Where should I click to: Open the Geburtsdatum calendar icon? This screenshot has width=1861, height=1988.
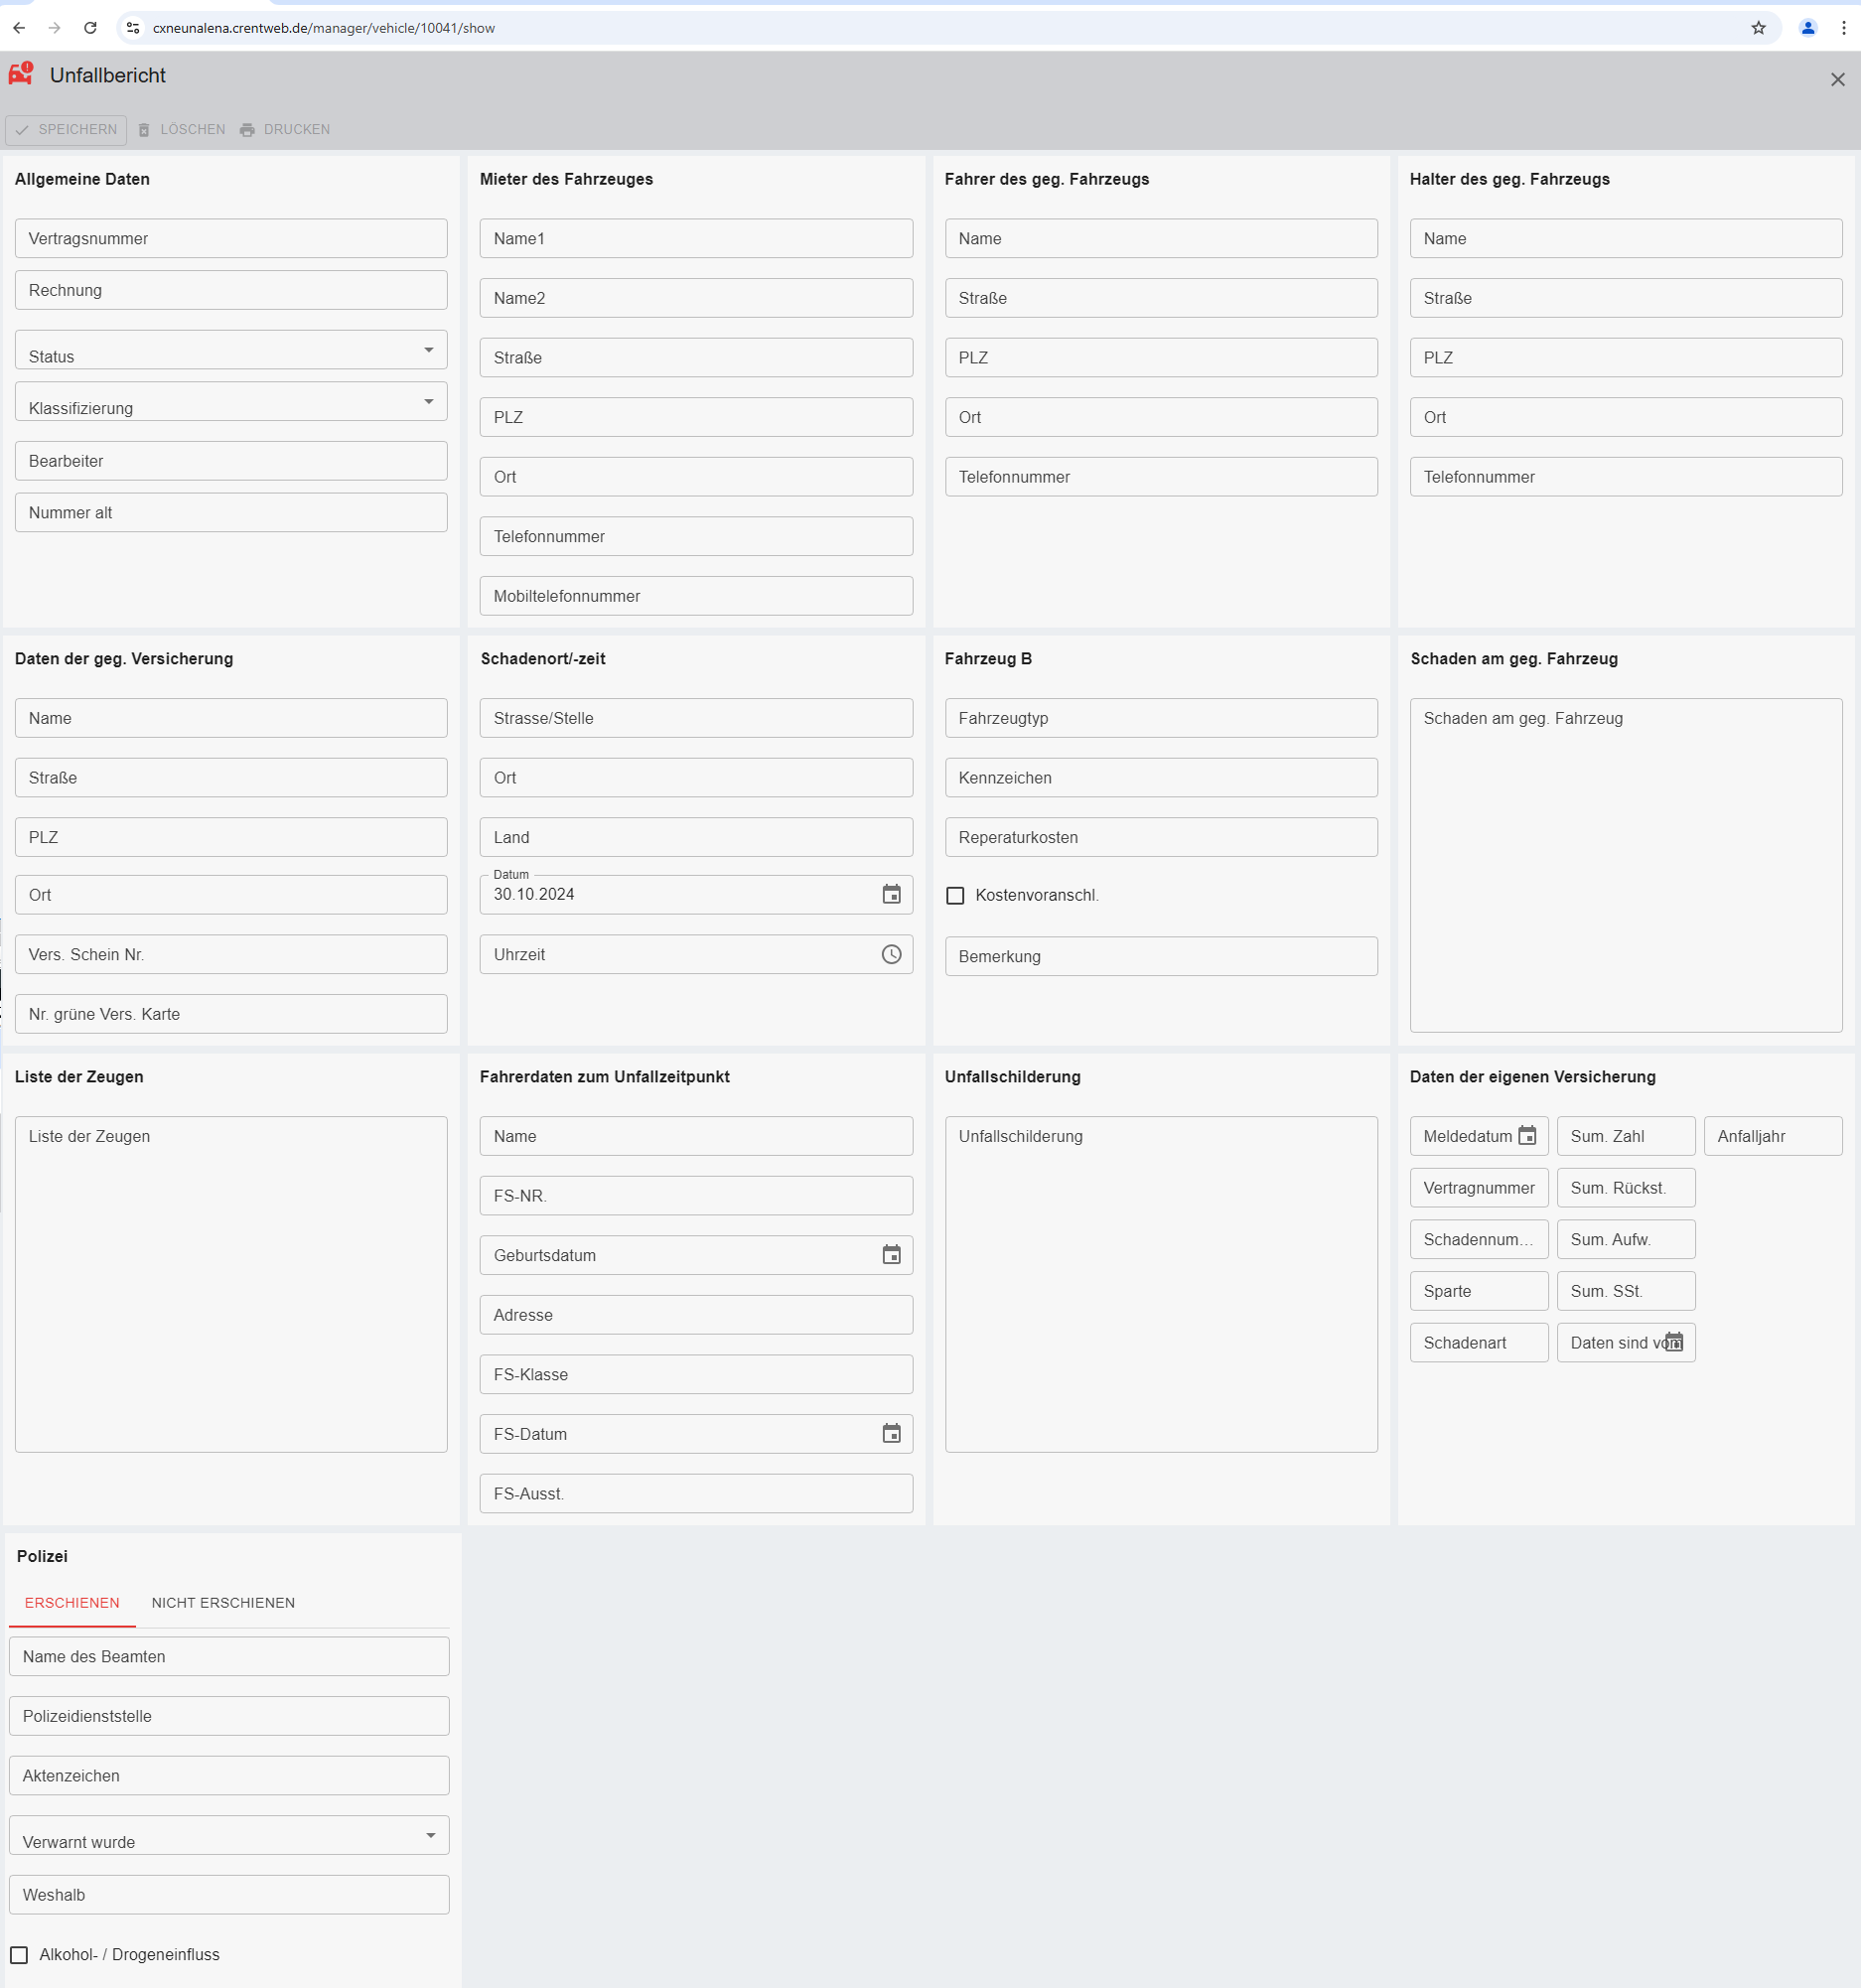click(x=891, y=1254)
